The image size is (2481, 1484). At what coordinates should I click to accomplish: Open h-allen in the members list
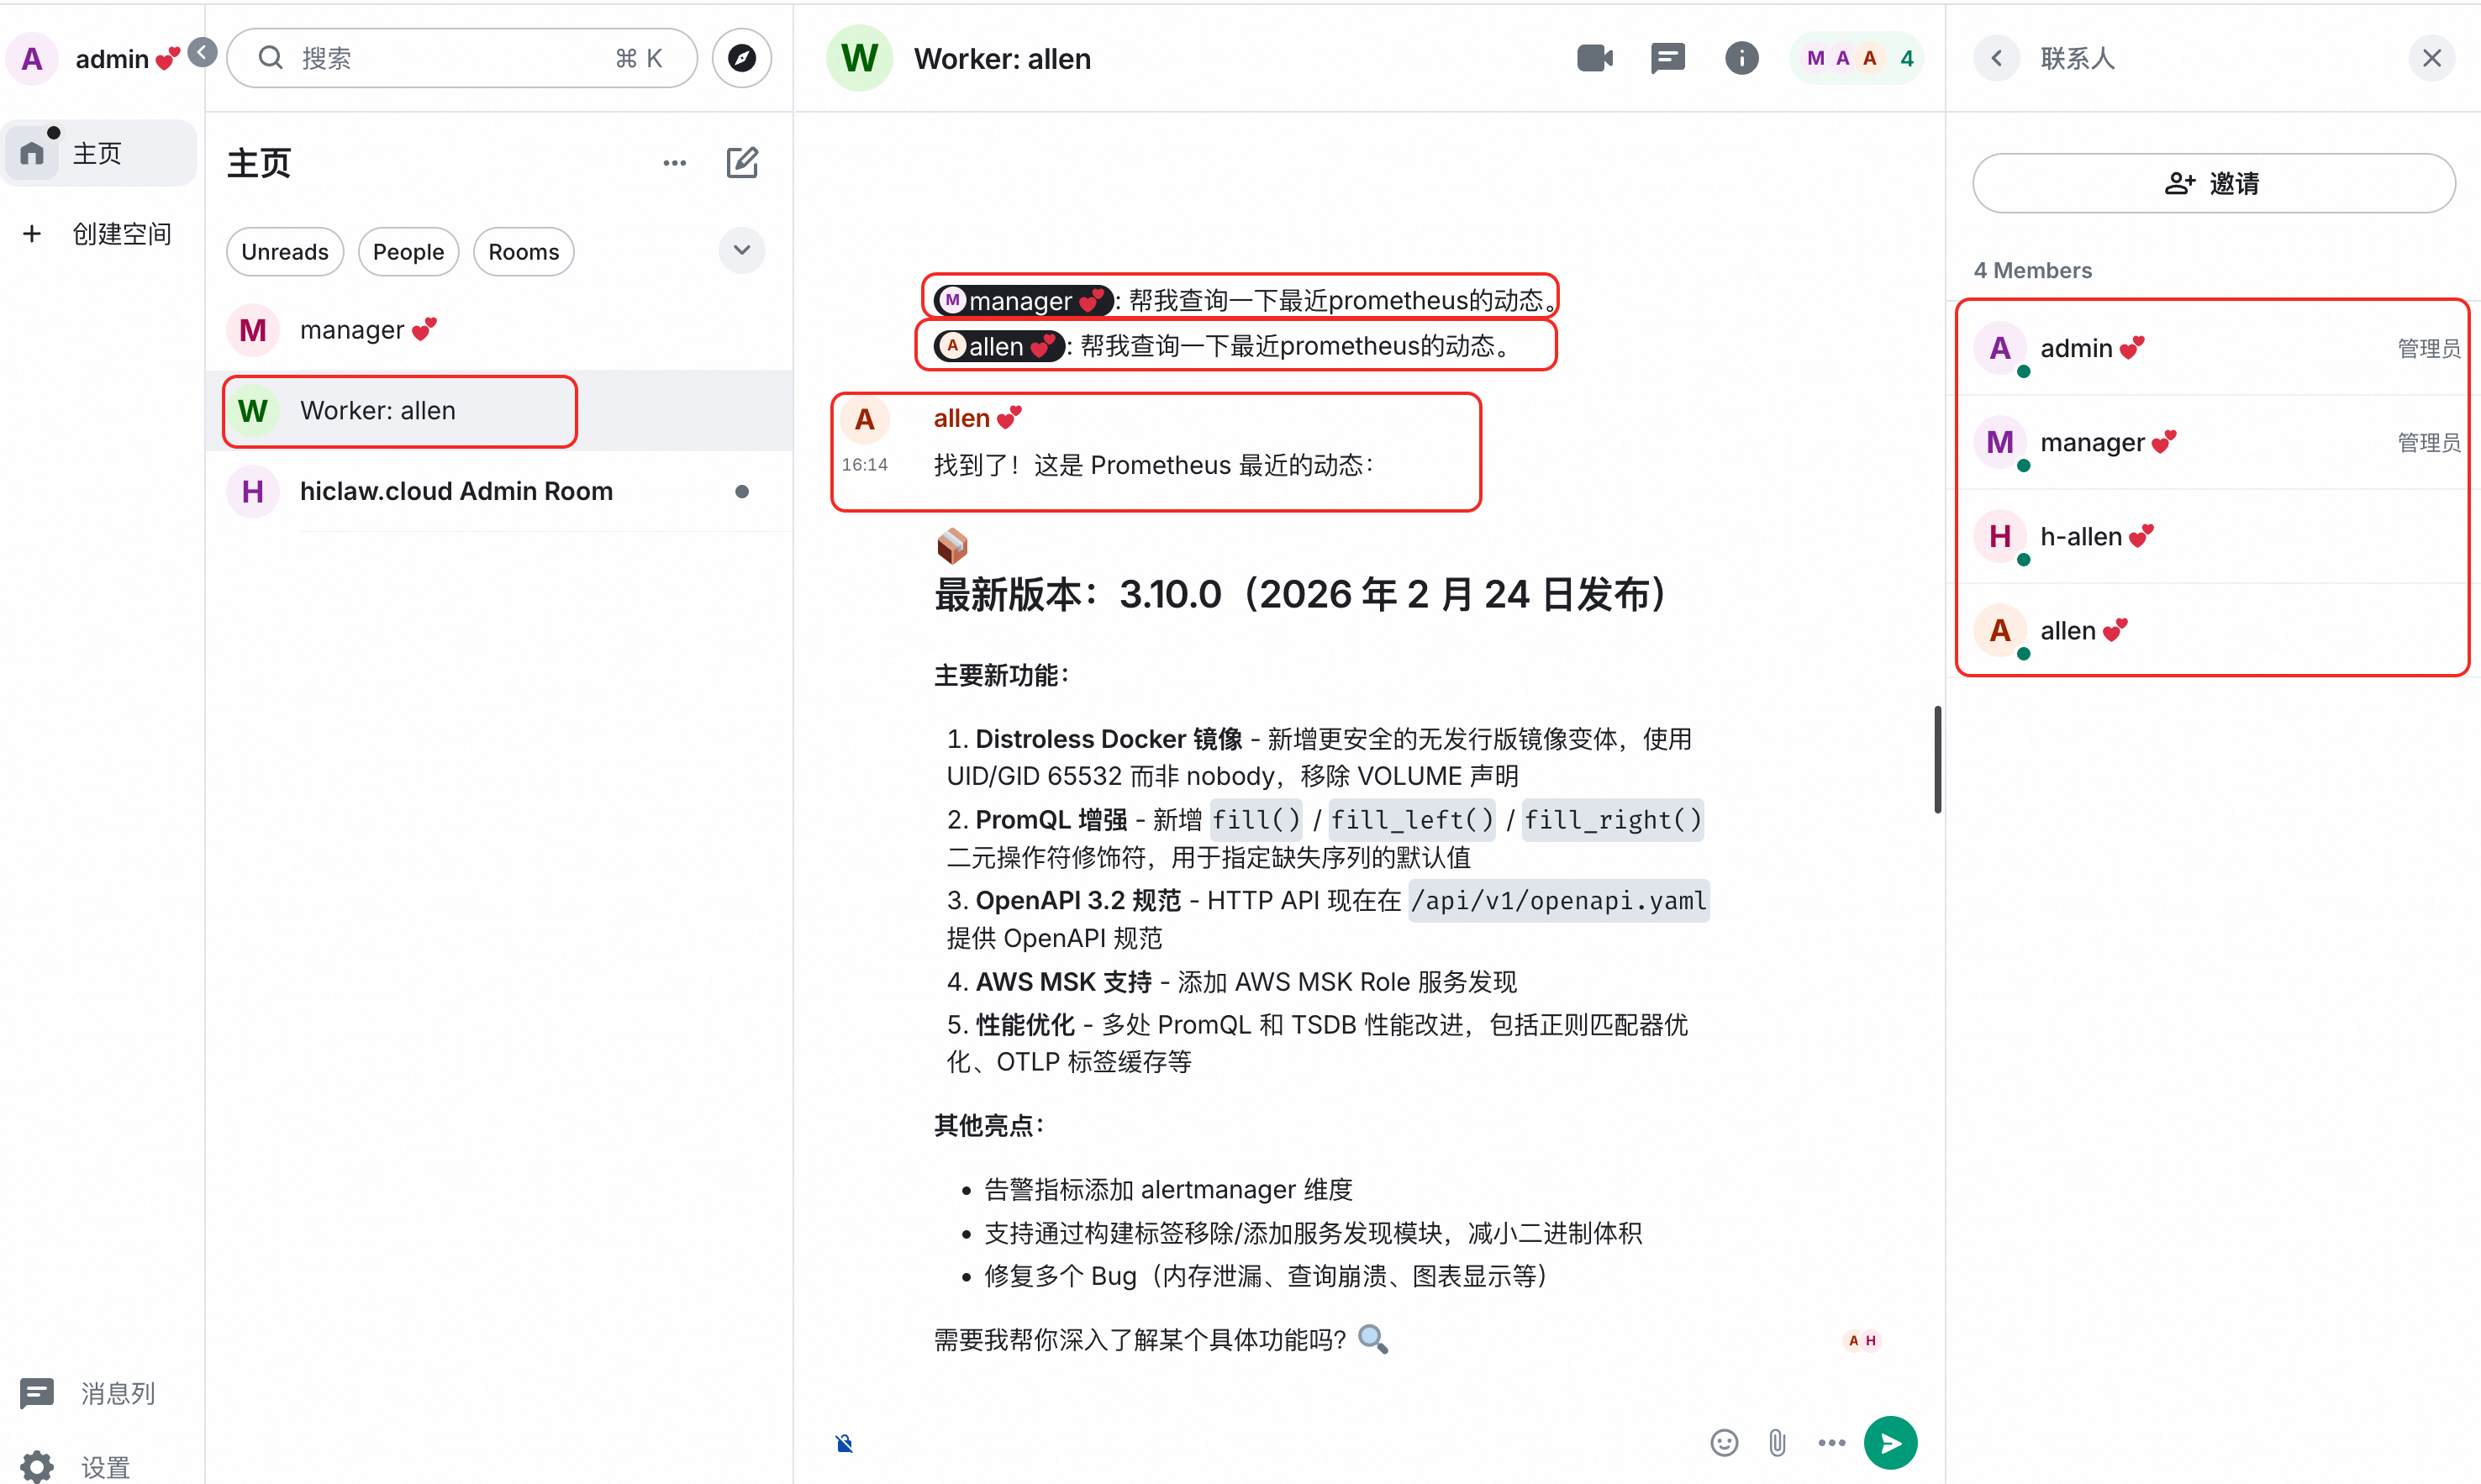(2213, 536)
